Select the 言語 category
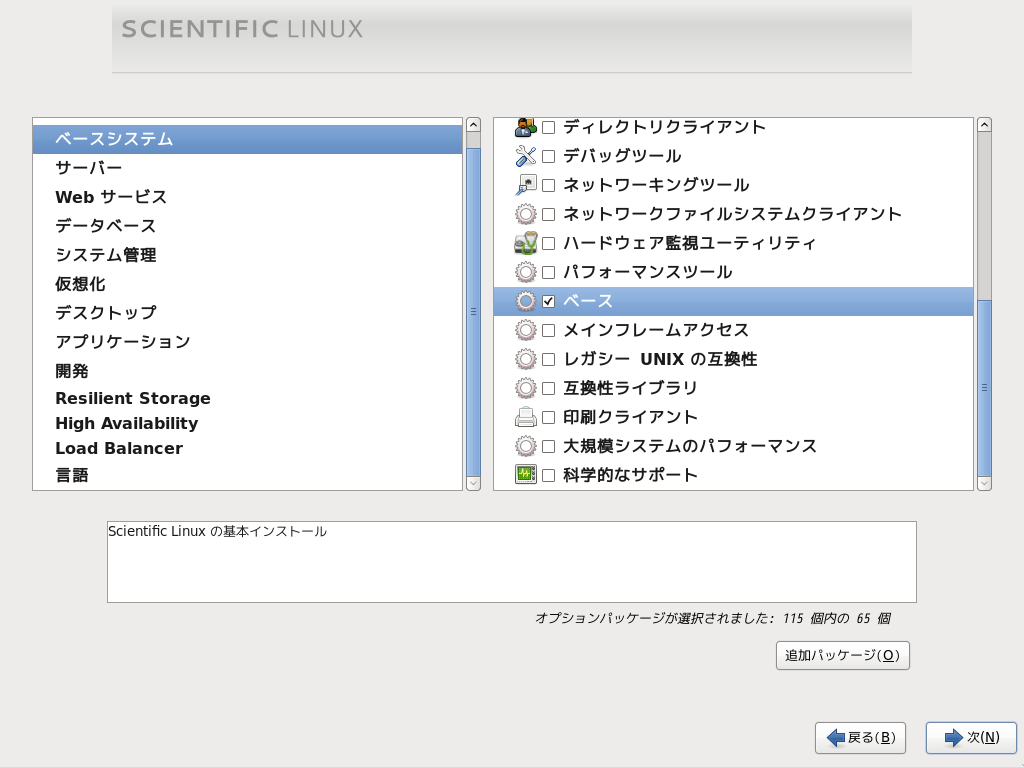This screenshot has width=1024, height=768. coord(248,475)
